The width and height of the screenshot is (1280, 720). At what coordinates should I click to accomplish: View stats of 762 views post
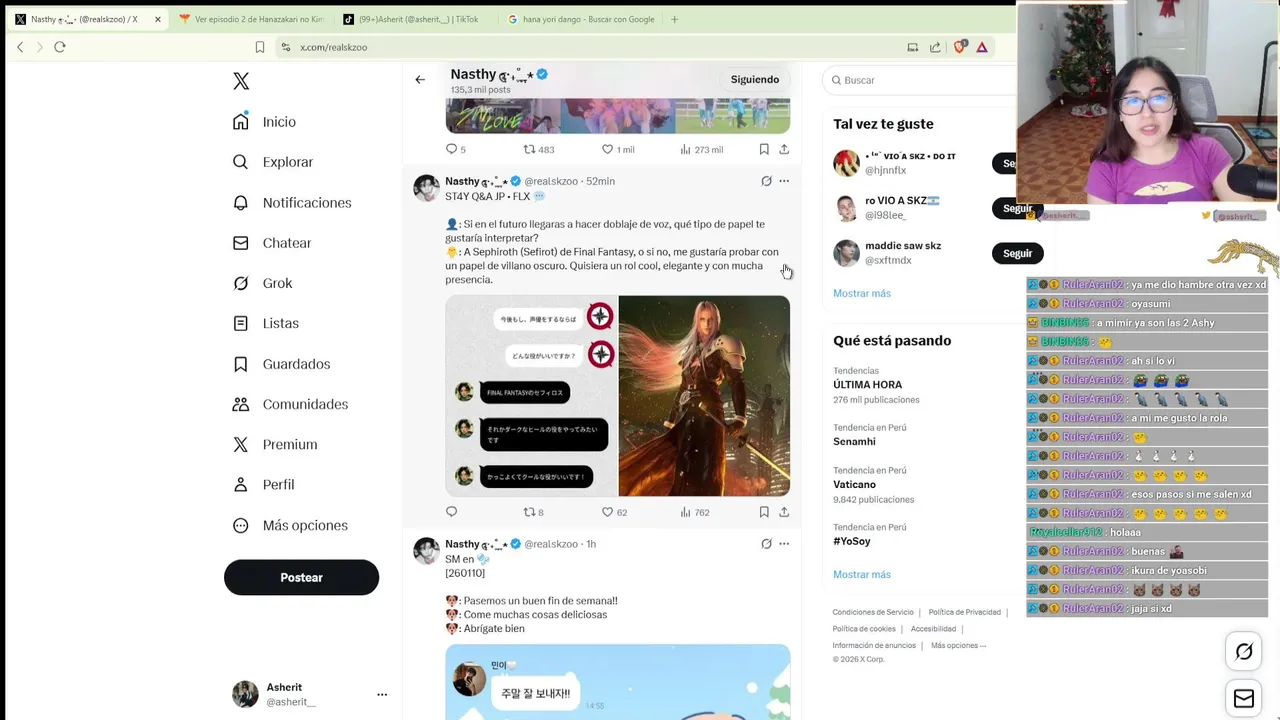tap(694, 512)
